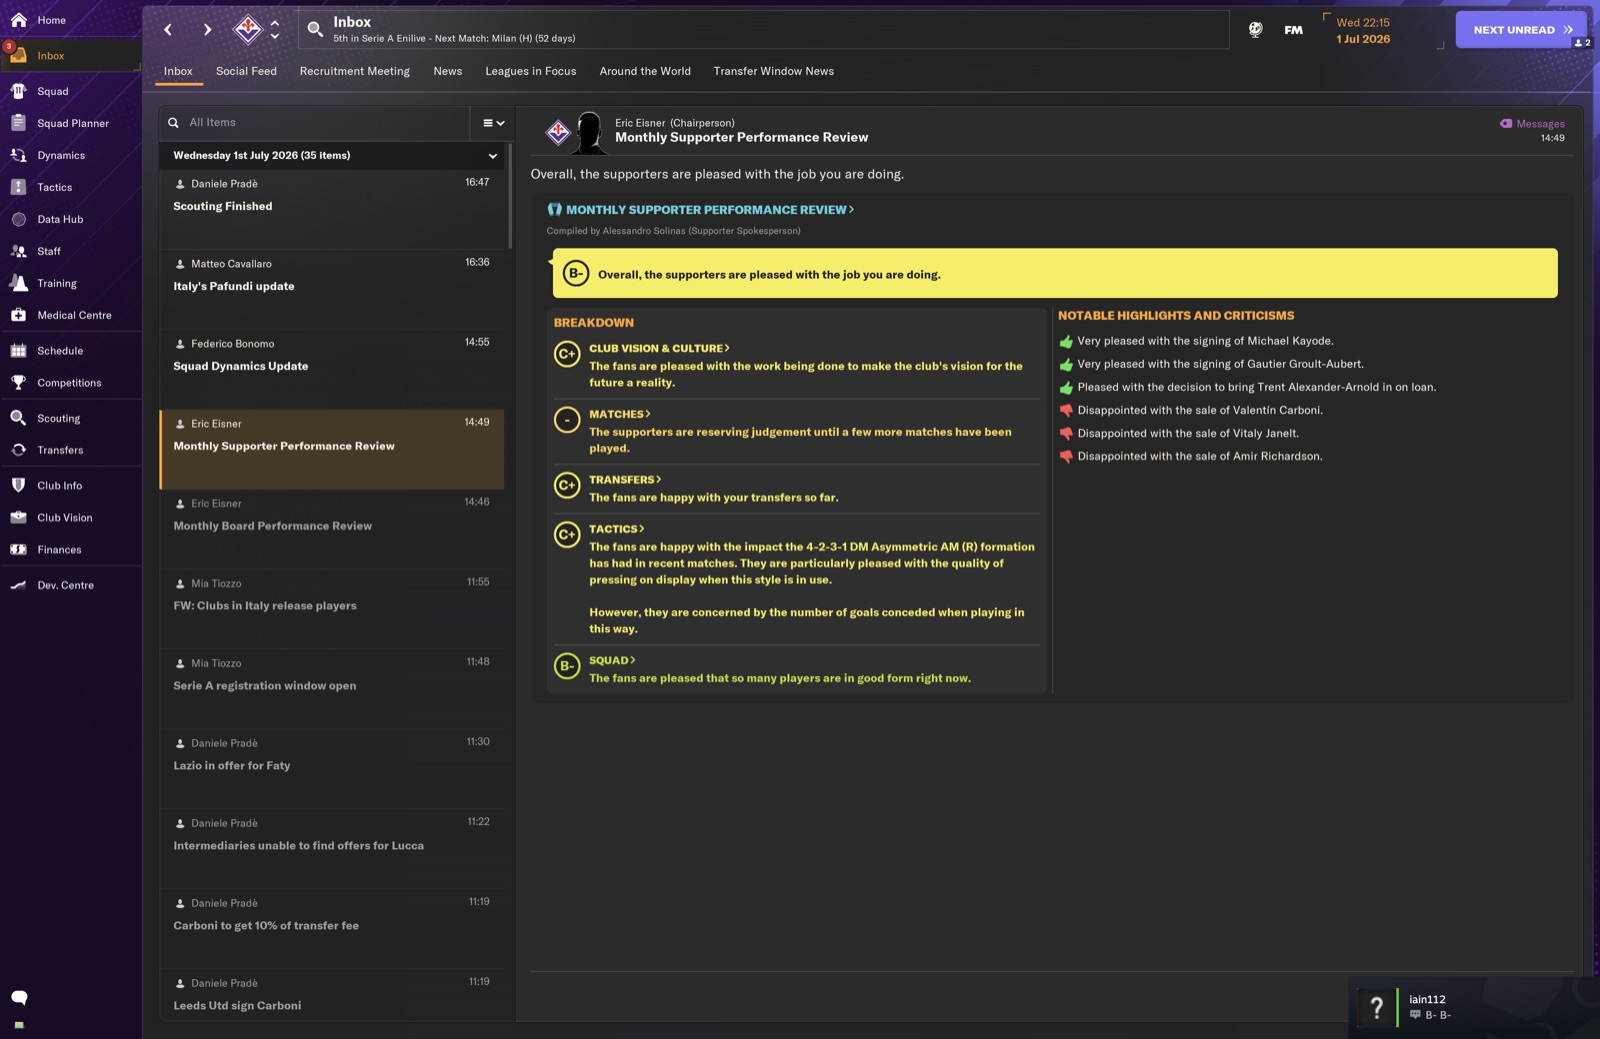Image resolution: width=1600 pixels, height=1039 pixels.
Task: Switch to Around the World tab
Action: (x=645, y=71)
